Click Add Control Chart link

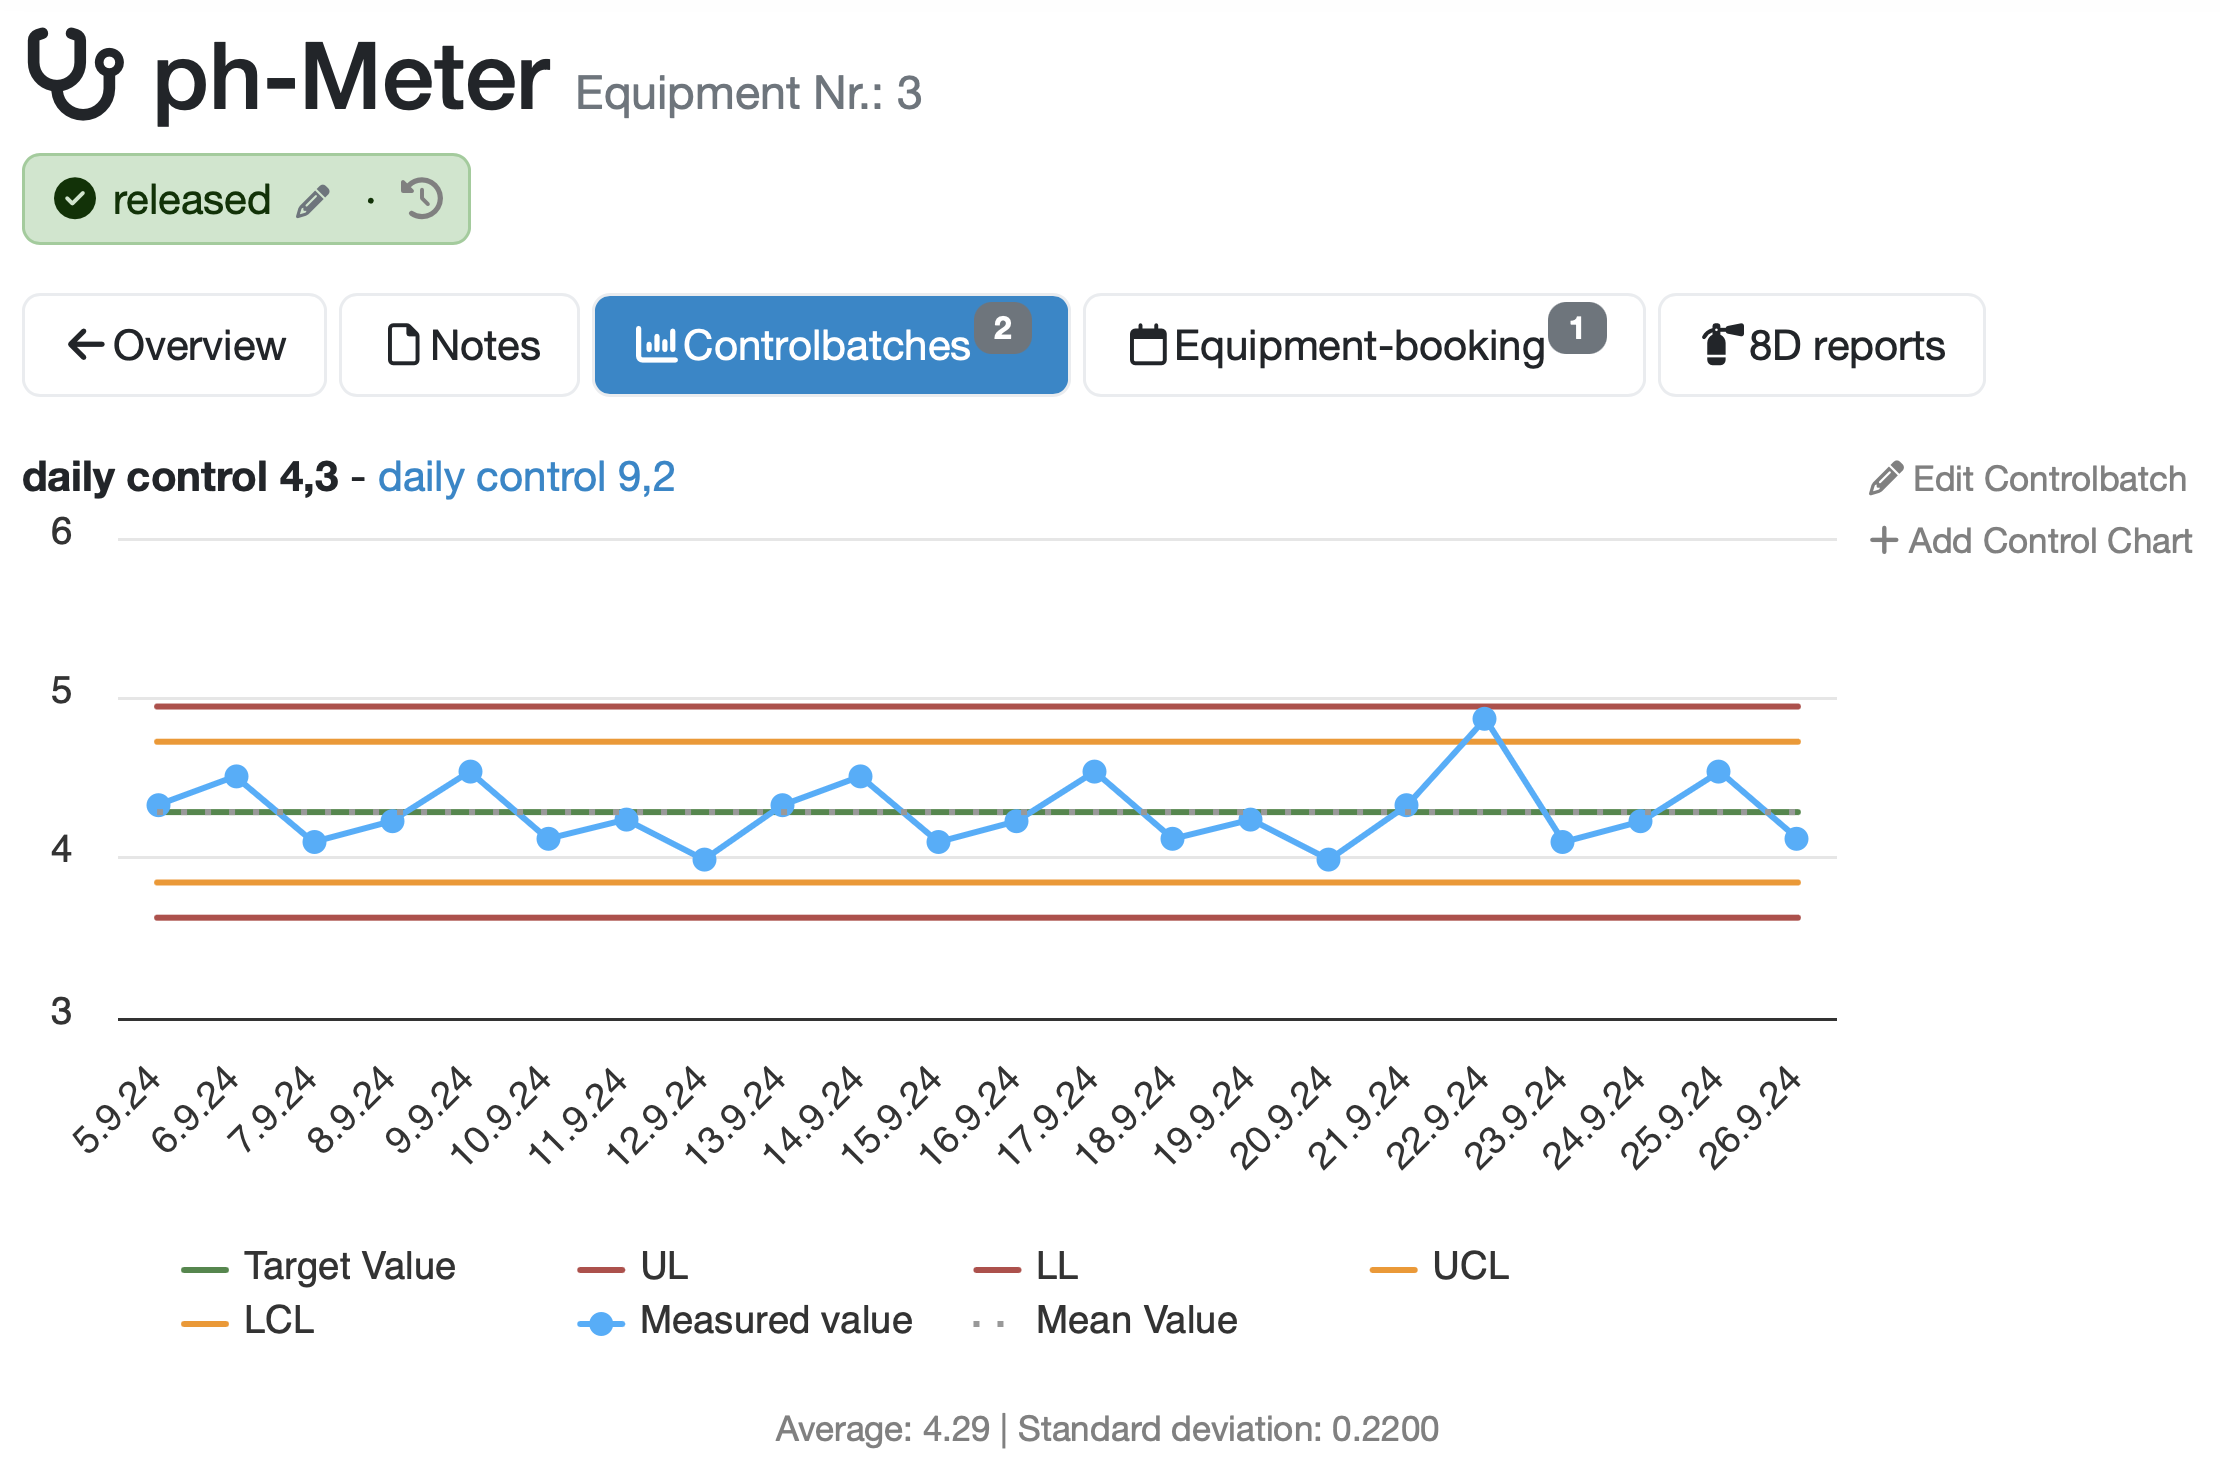tap(2049, 541)
